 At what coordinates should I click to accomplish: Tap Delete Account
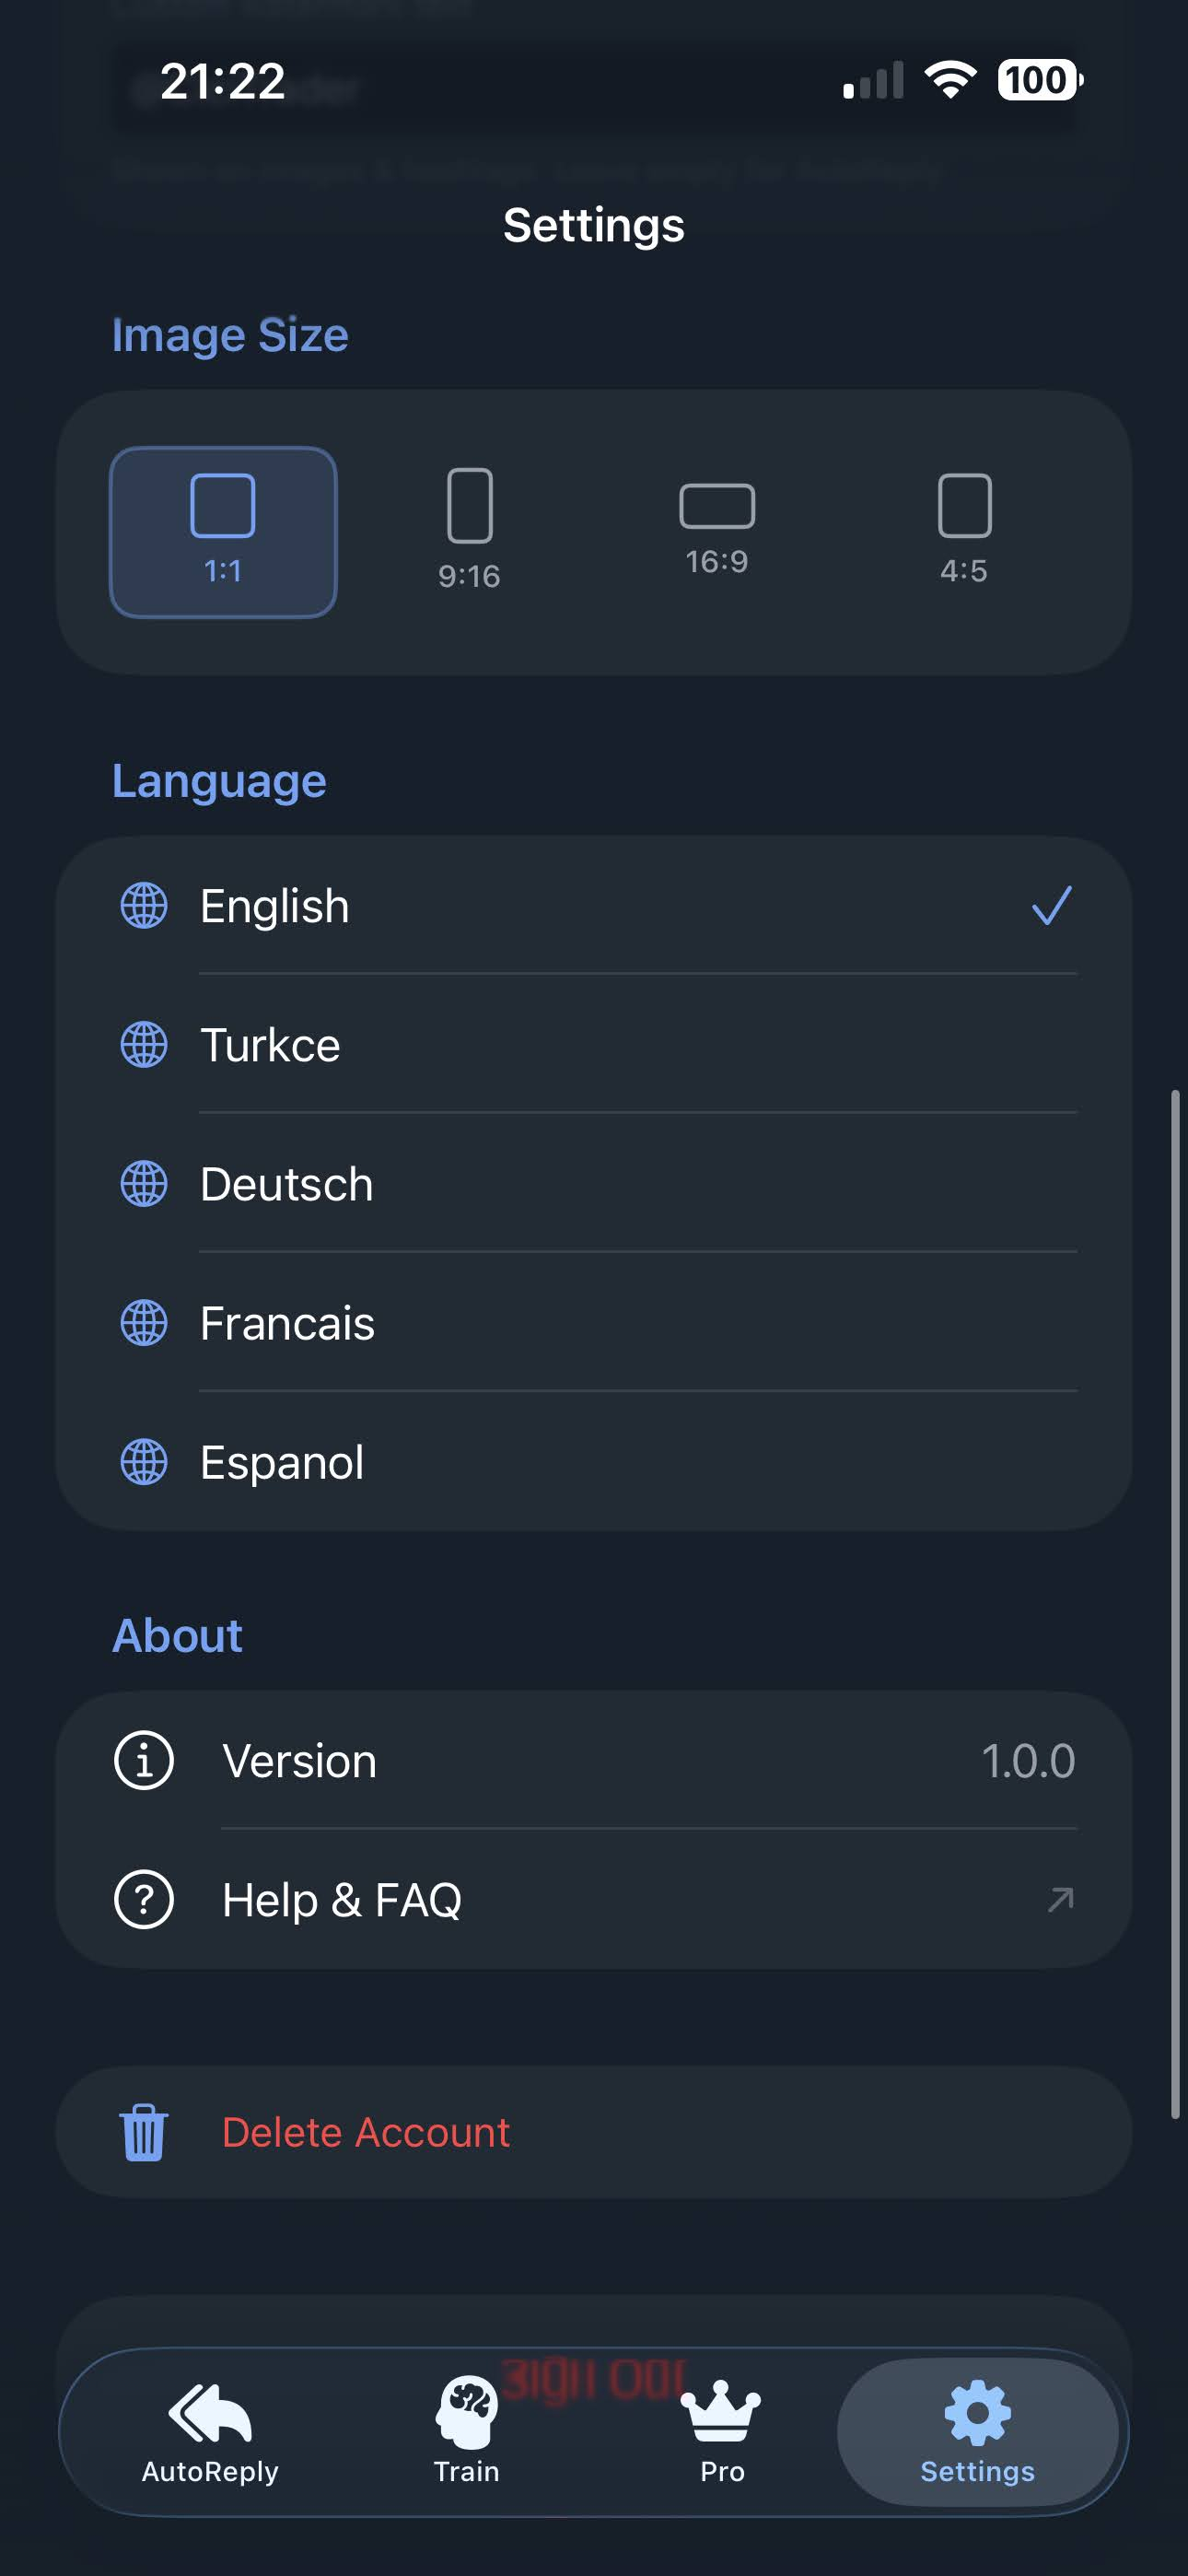pyautogui.click(x=366, y=2131)
